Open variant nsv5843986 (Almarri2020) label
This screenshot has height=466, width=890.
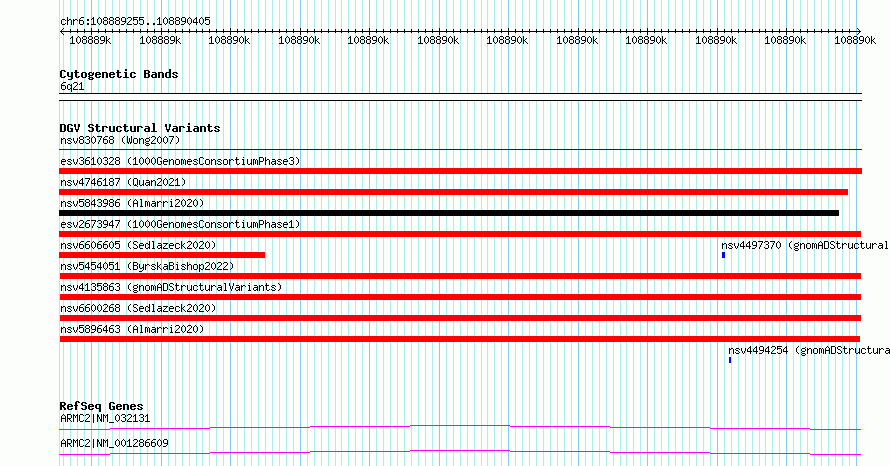click(x=132, y=203)
